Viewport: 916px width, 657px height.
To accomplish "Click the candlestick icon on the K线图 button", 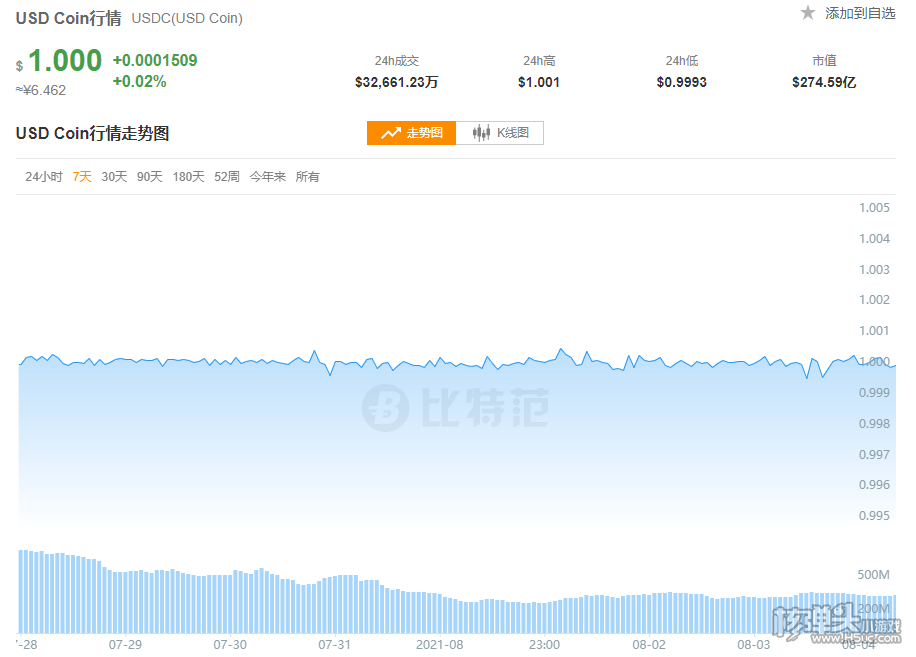I will click(481, 133).
